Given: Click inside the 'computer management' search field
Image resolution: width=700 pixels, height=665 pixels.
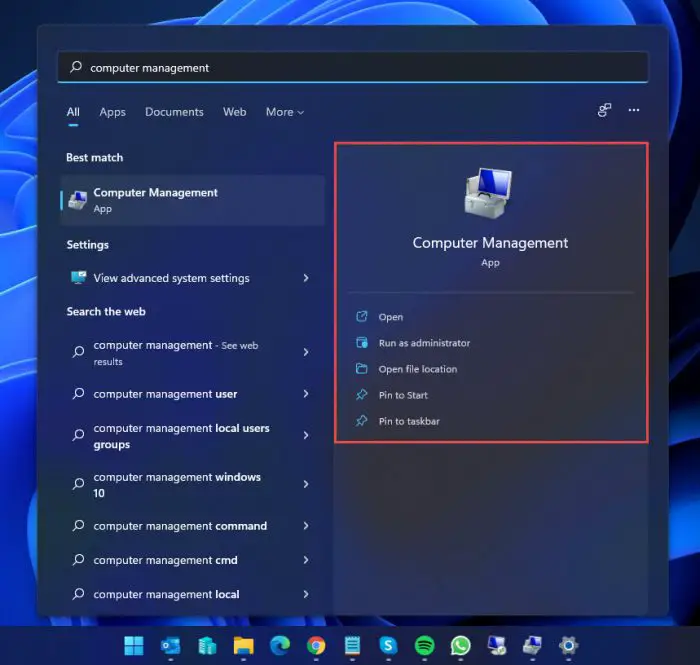Looking at the screenshot, I should pos(353,67).
